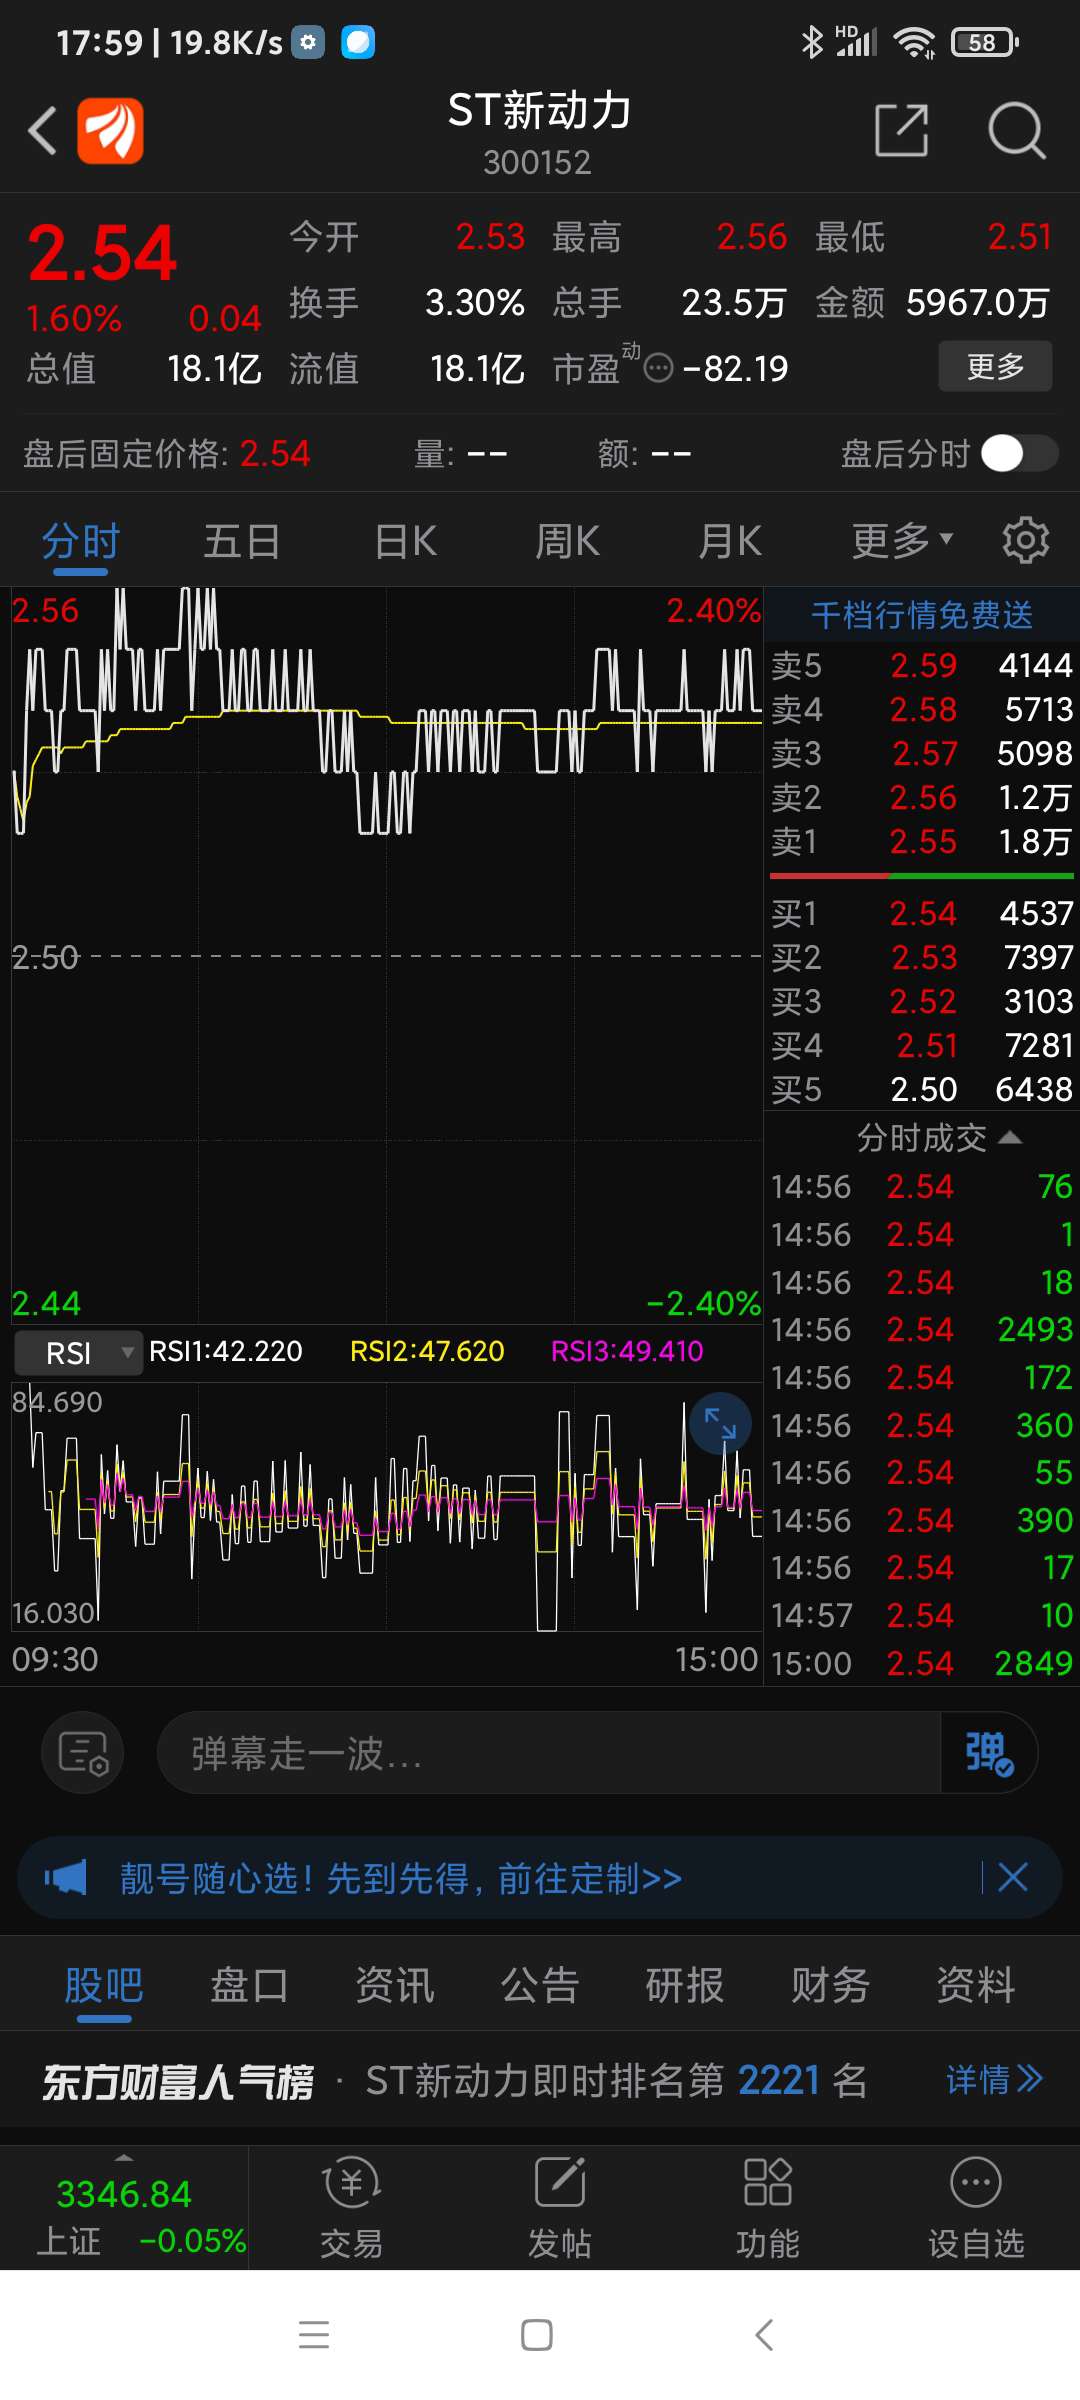Tap 卖3 order row at 2.57

922,753
